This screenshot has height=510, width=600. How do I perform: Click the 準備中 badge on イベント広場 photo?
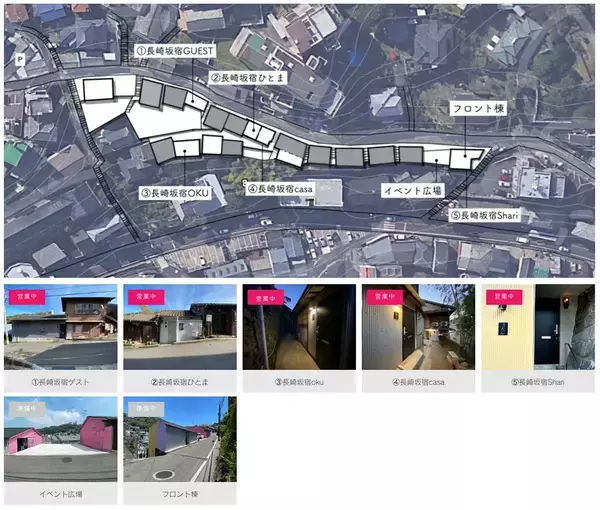coord(25,409)
